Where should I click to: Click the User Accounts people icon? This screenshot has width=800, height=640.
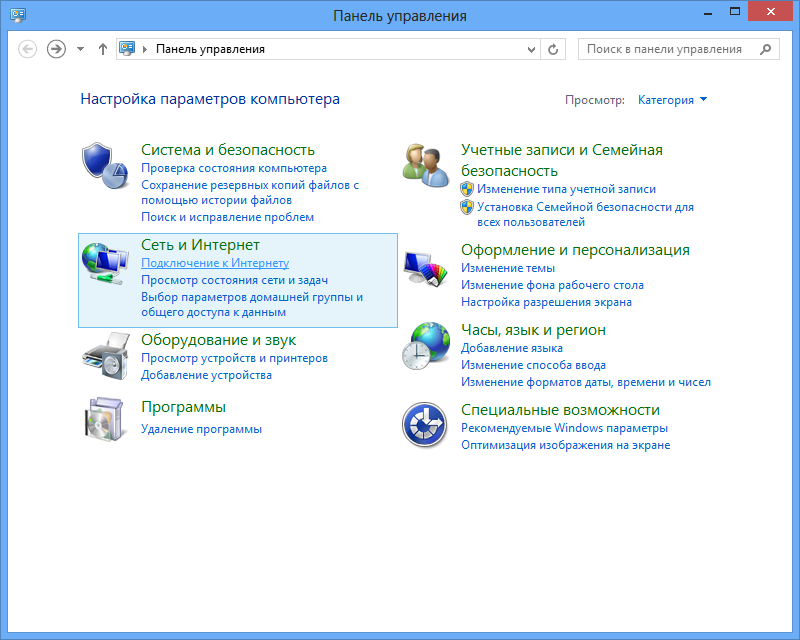[426, 164]
